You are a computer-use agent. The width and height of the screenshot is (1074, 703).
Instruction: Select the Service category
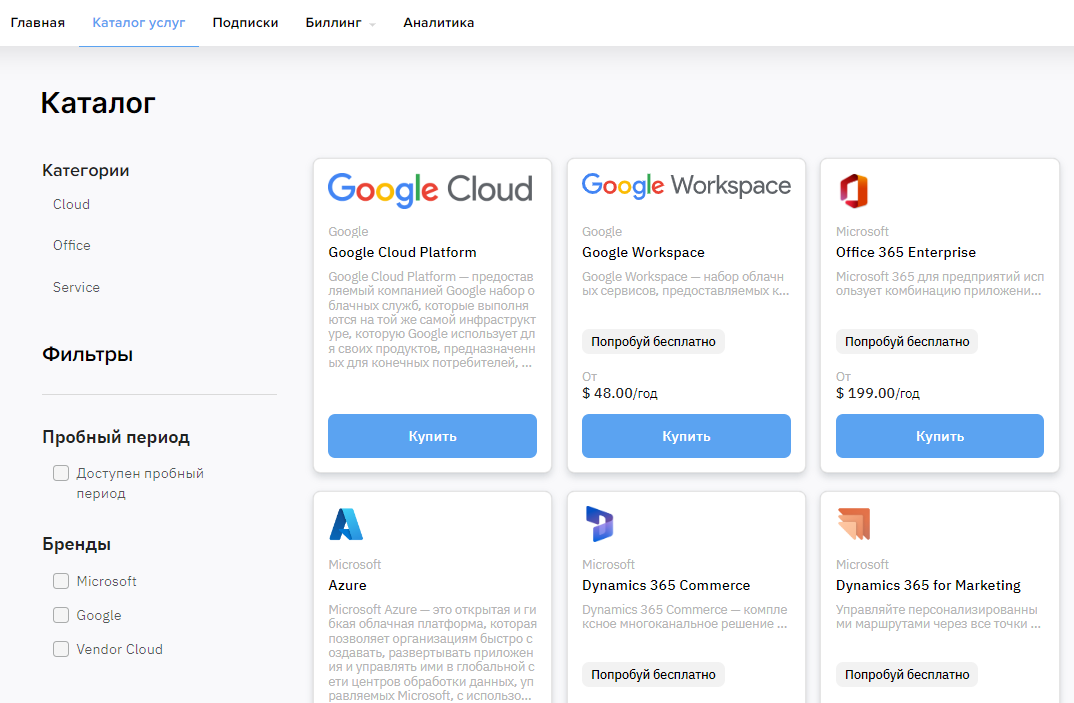click(76, 287)
